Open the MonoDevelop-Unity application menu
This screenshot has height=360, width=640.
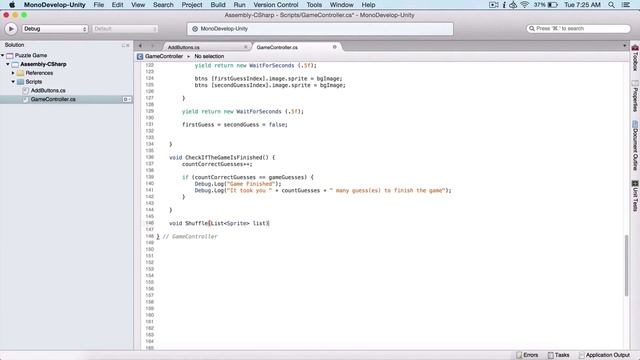(54, 5)
